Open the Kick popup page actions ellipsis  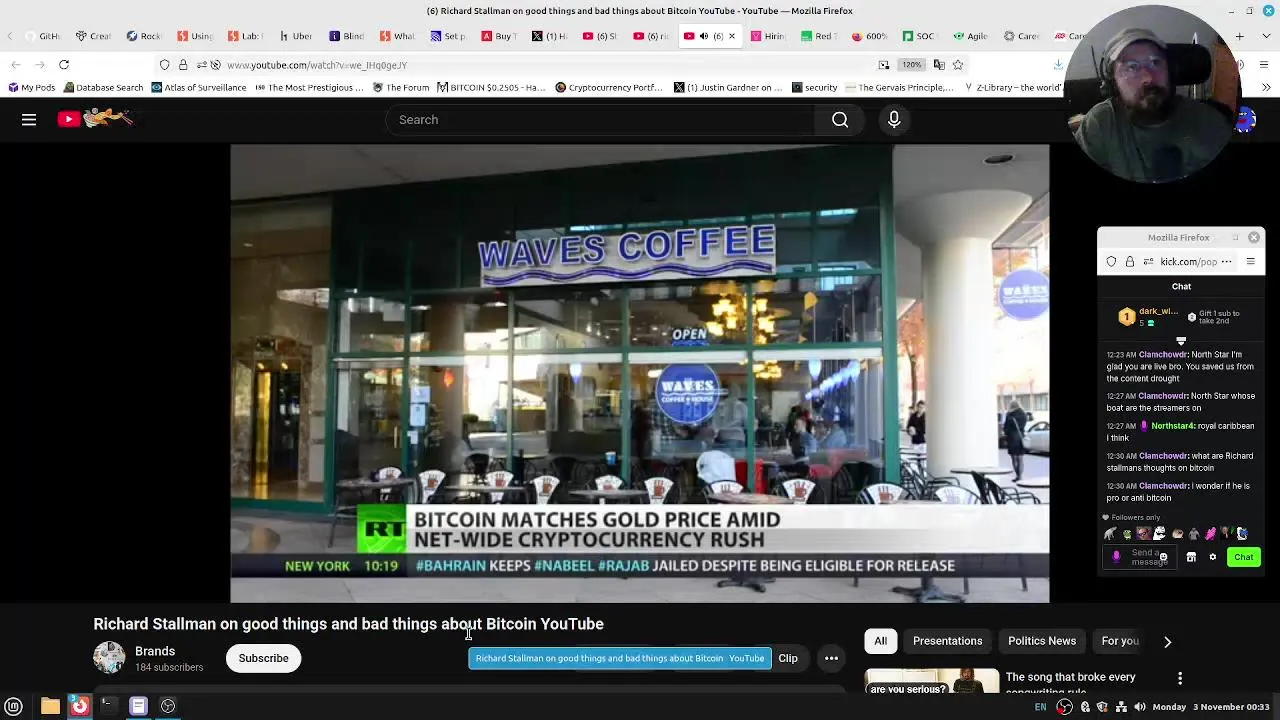click(1226, 262)
